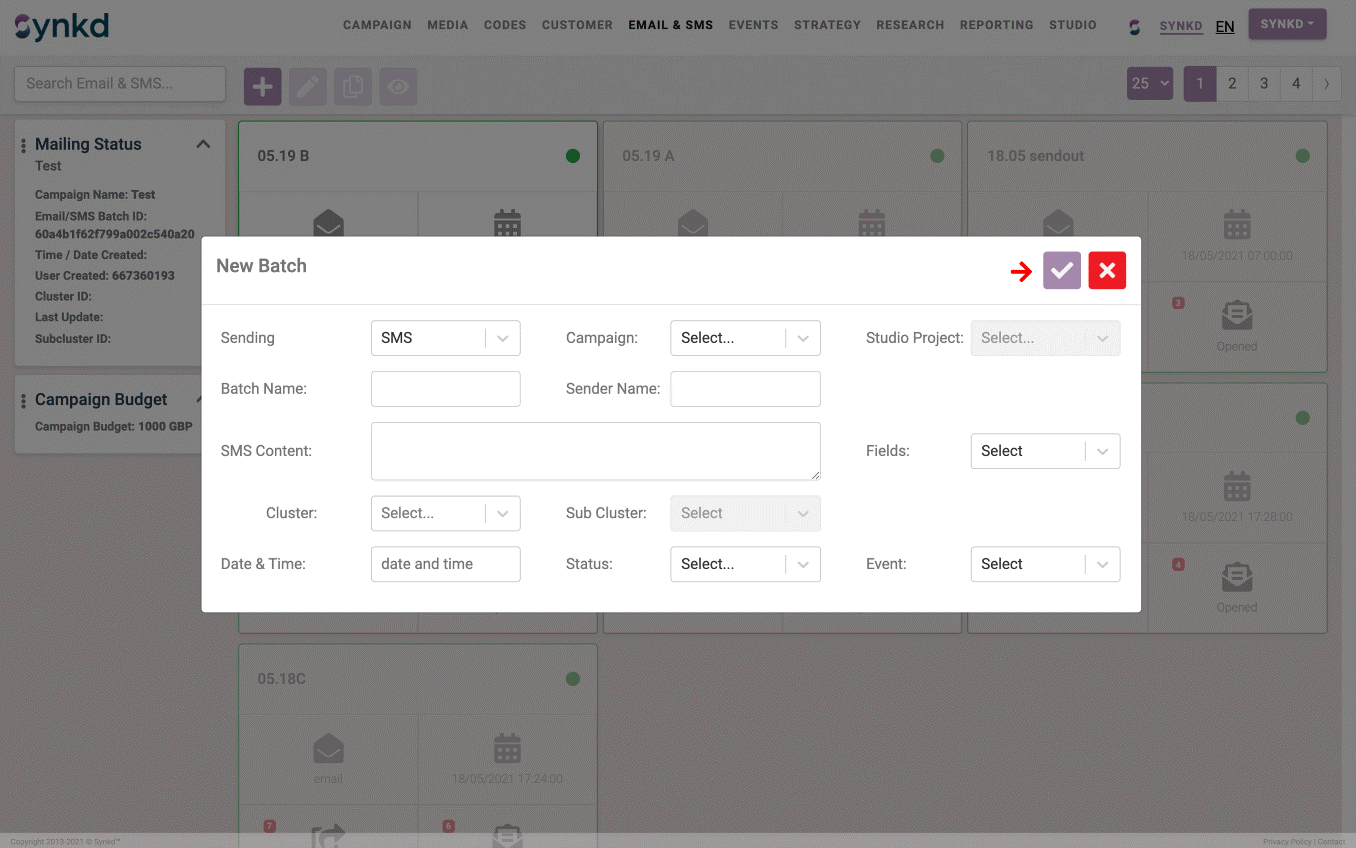Click the duplicate copy icon in toolbar

coord(353,87)
